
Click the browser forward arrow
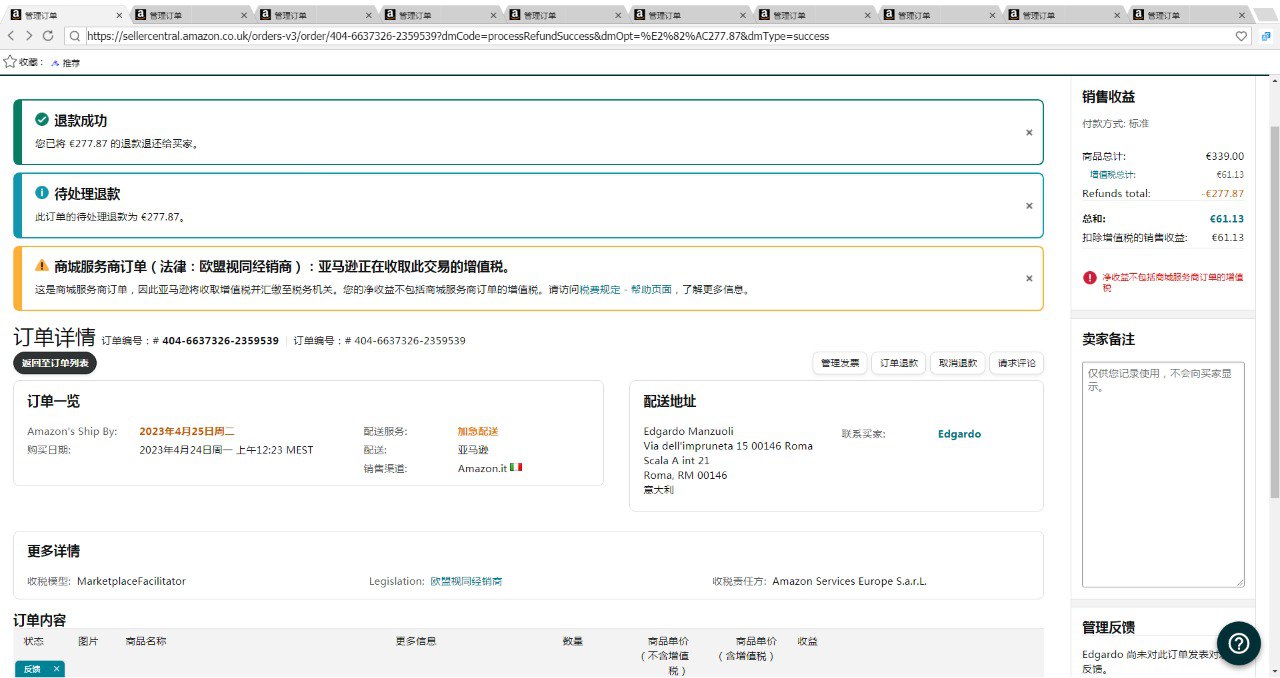(29, 36)
